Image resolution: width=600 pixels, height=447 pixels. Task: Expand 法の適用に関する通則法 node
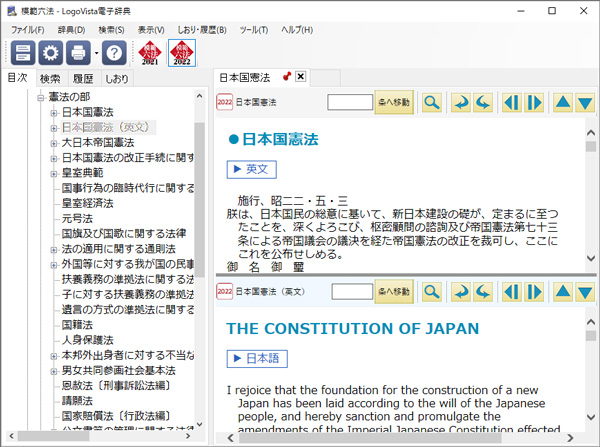tap(54, 250)
